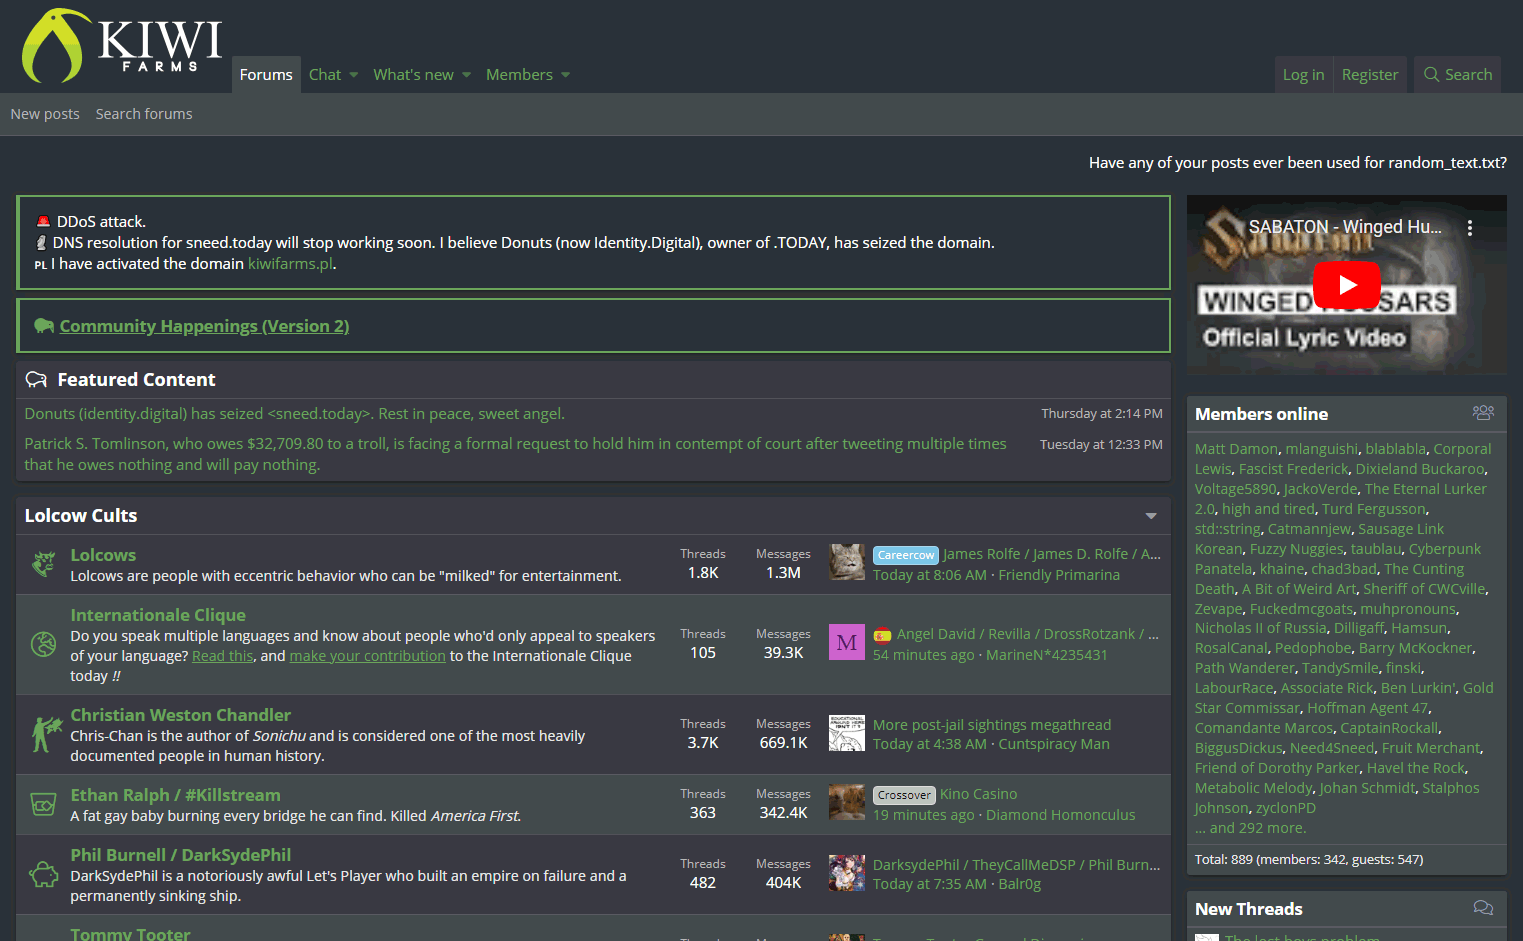Open the avatar beside the post-jail sightings megathread
Image resolution: width=1523 pixels, height=941 pixels.
tap(847, 733)
